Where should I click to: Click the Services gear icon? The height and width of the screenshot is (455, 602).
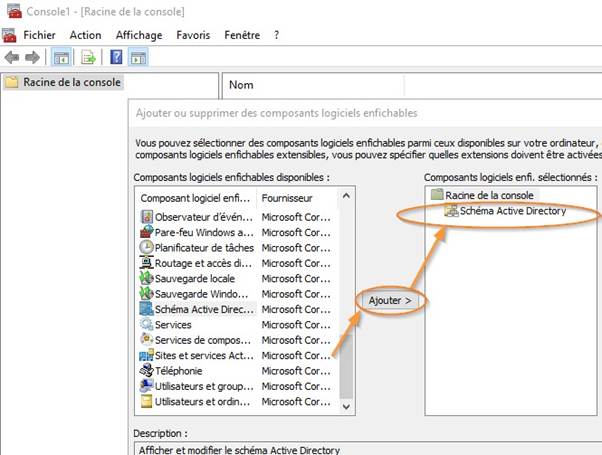(x=147, y=324)
